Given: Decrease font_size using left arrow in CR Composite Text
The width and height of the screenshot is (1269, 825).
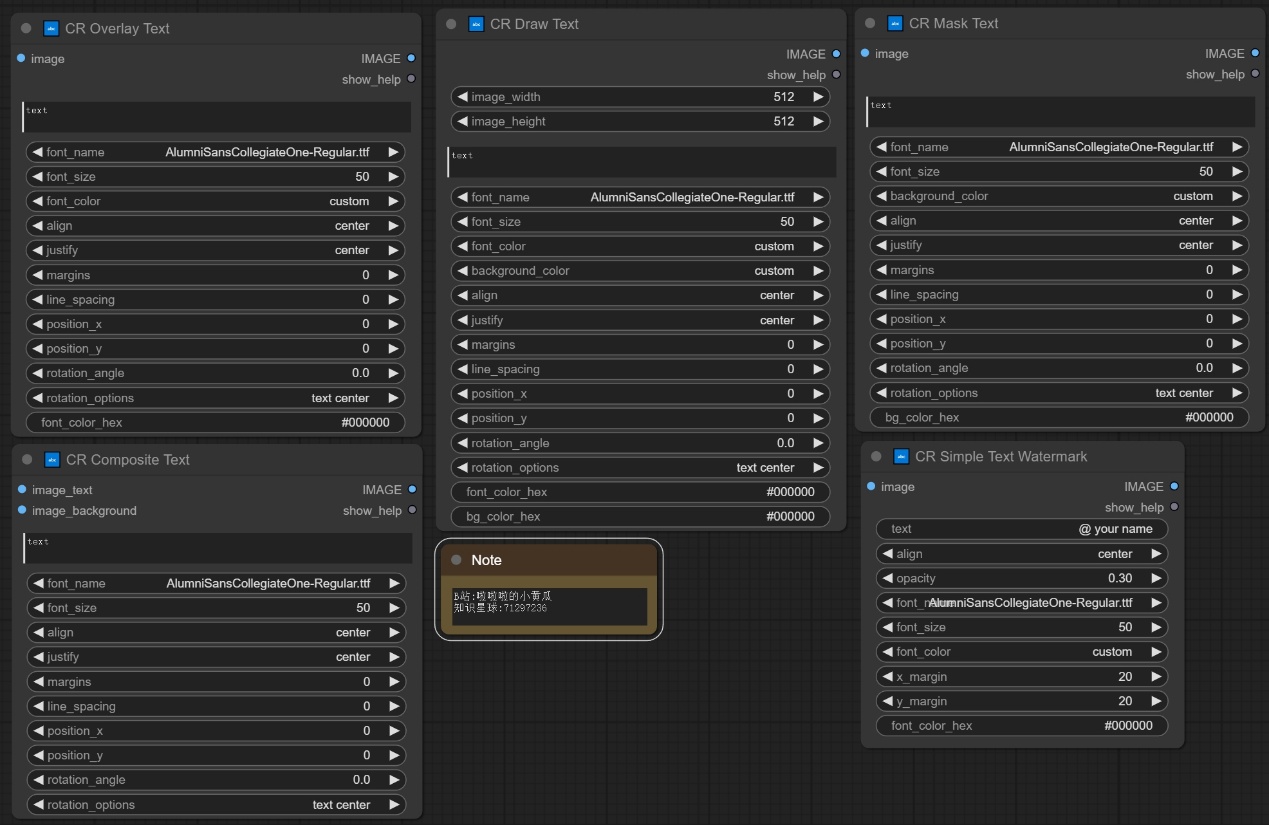Looking at the screenshot, I should (38, 608).
